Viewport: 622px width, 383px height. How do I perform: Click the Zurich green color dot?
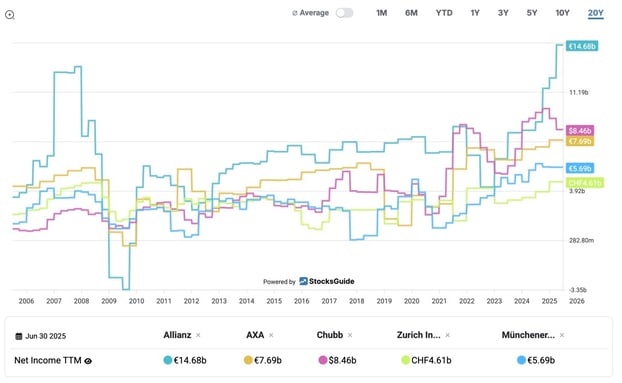[x=405, y=360]
